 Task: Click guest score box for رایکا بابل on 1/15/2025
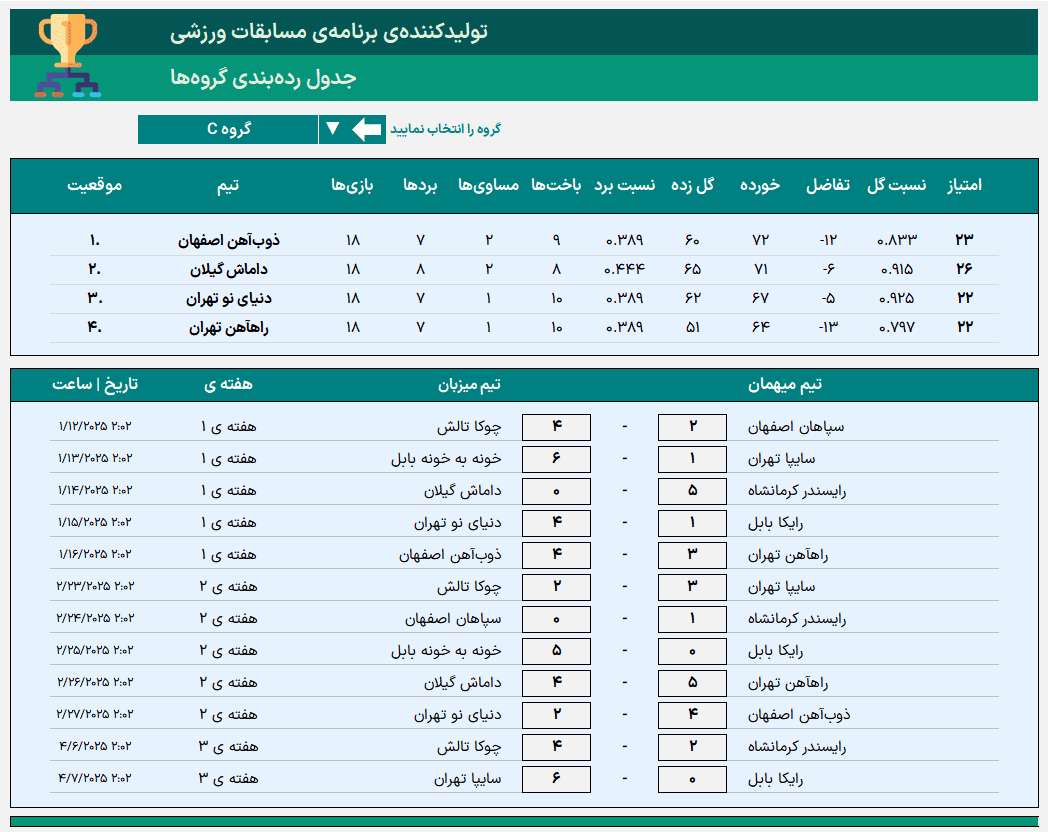tap(692, 523)
